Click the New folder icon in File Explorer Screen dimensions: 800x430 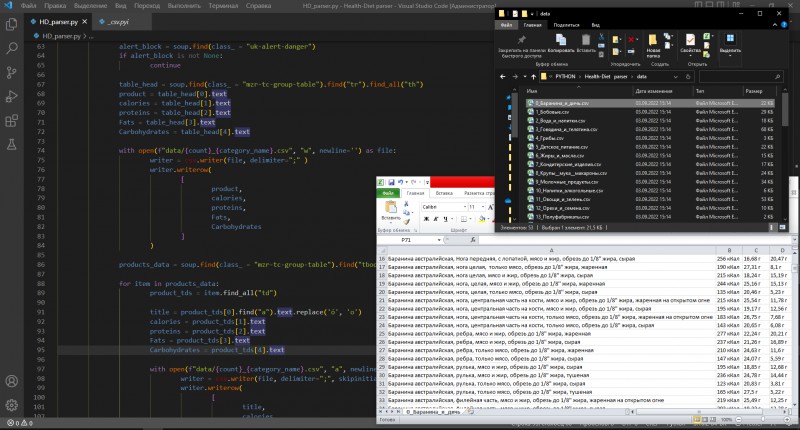pyautogui.click(x=653, y=40)
